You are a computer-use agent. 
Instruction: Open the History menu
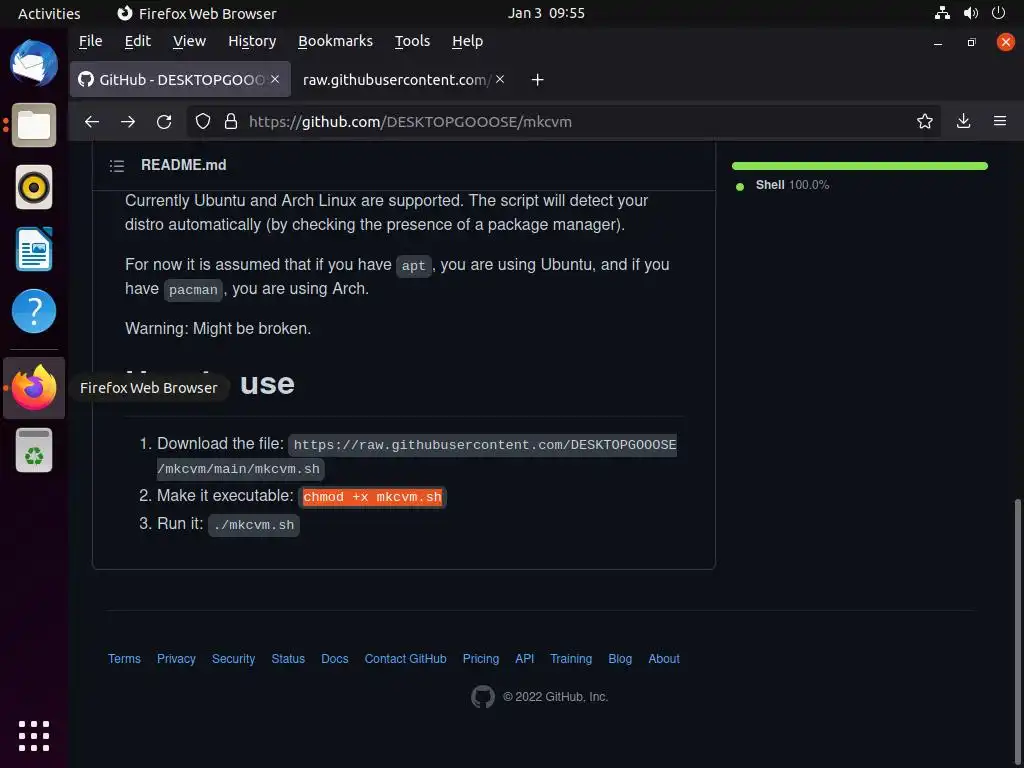[x=252, y=41]
